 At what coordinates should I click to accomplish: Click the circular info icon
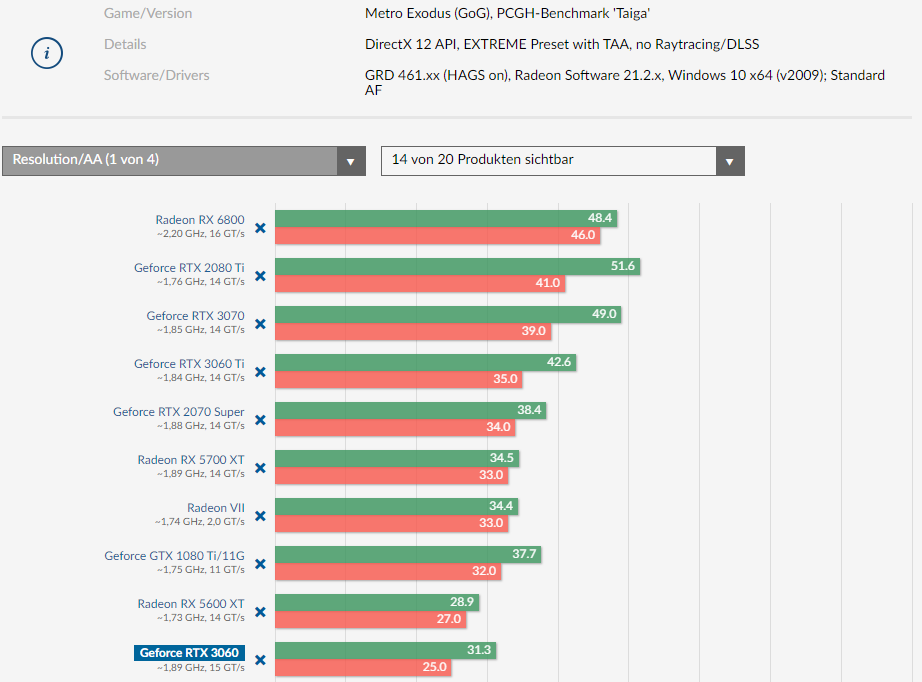pos(47,53)
